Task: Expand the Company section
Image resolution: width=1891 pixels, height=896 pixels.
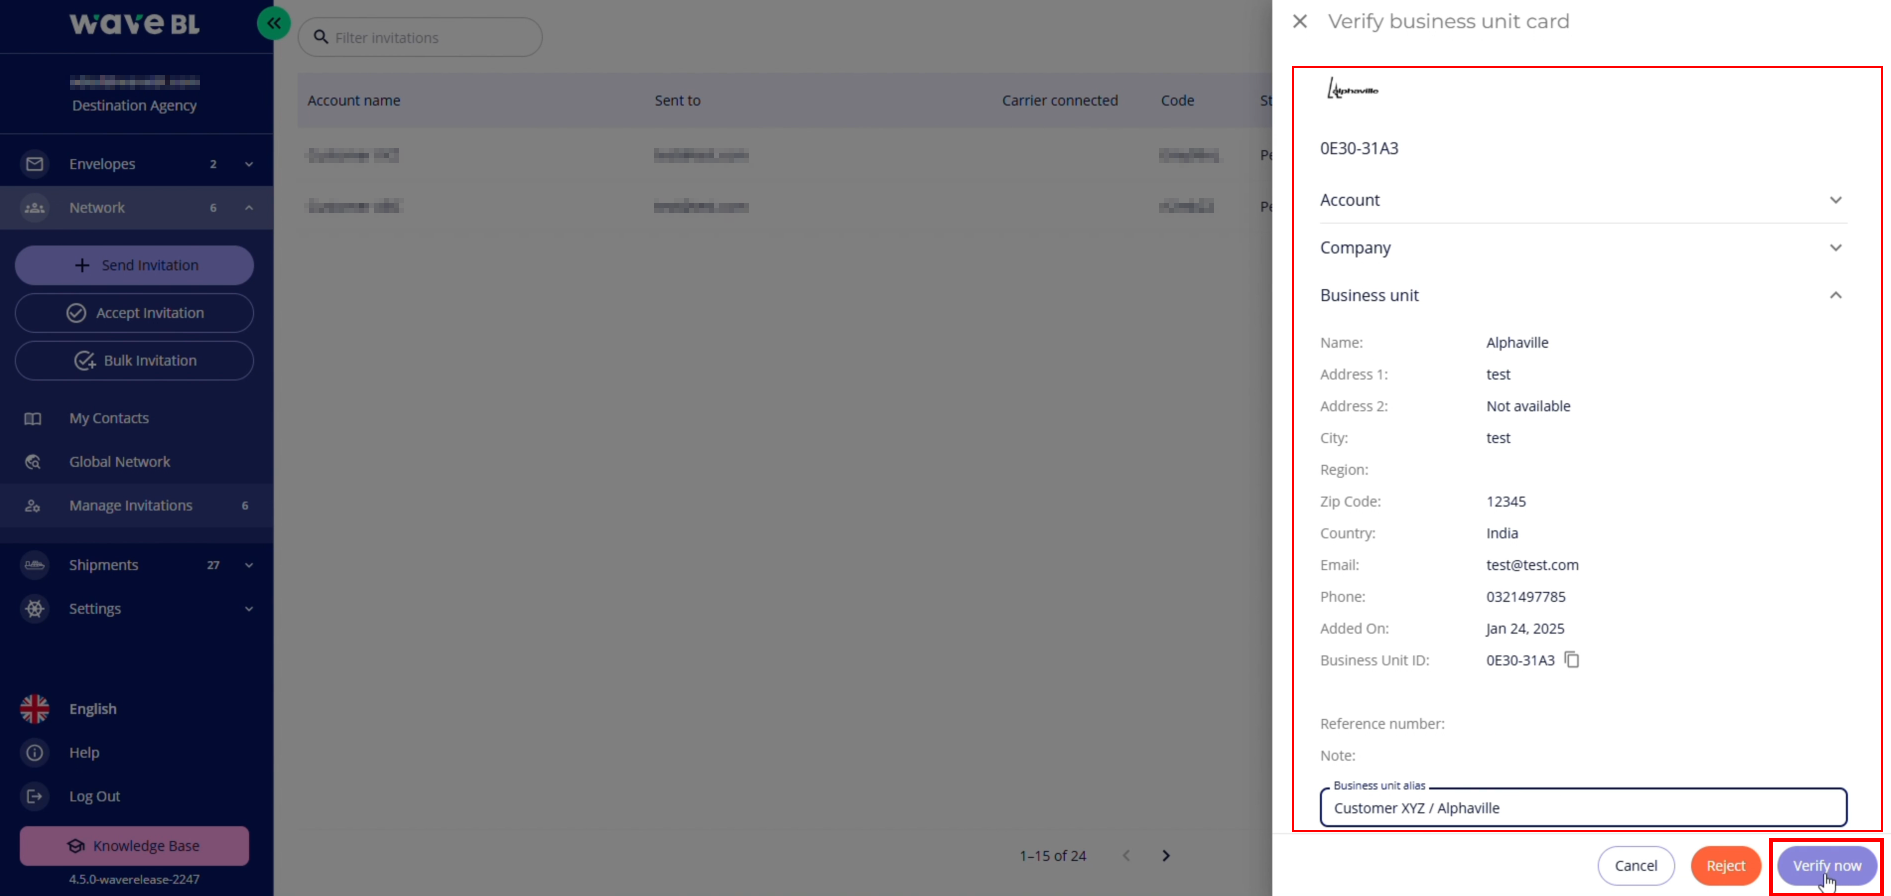Action: click(1583, 248)
